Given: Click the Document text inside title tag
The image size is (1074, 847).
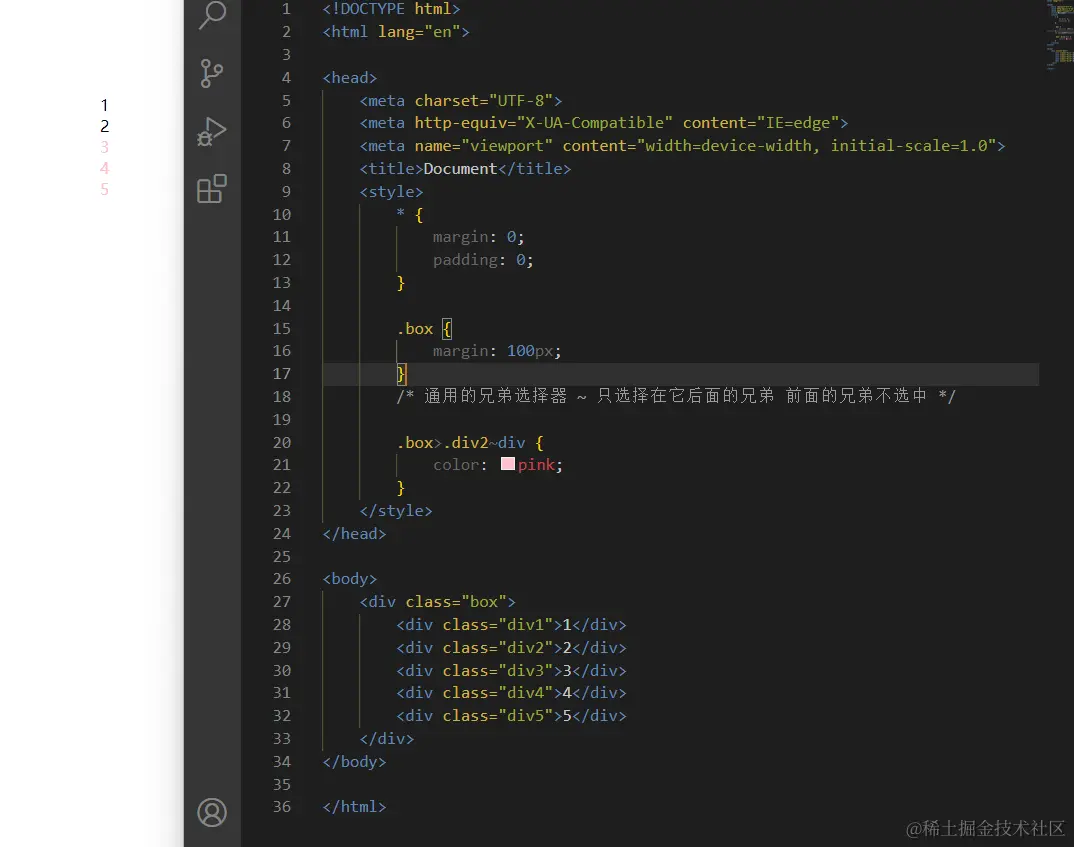Looking at the screenshot, I should 460,168.
